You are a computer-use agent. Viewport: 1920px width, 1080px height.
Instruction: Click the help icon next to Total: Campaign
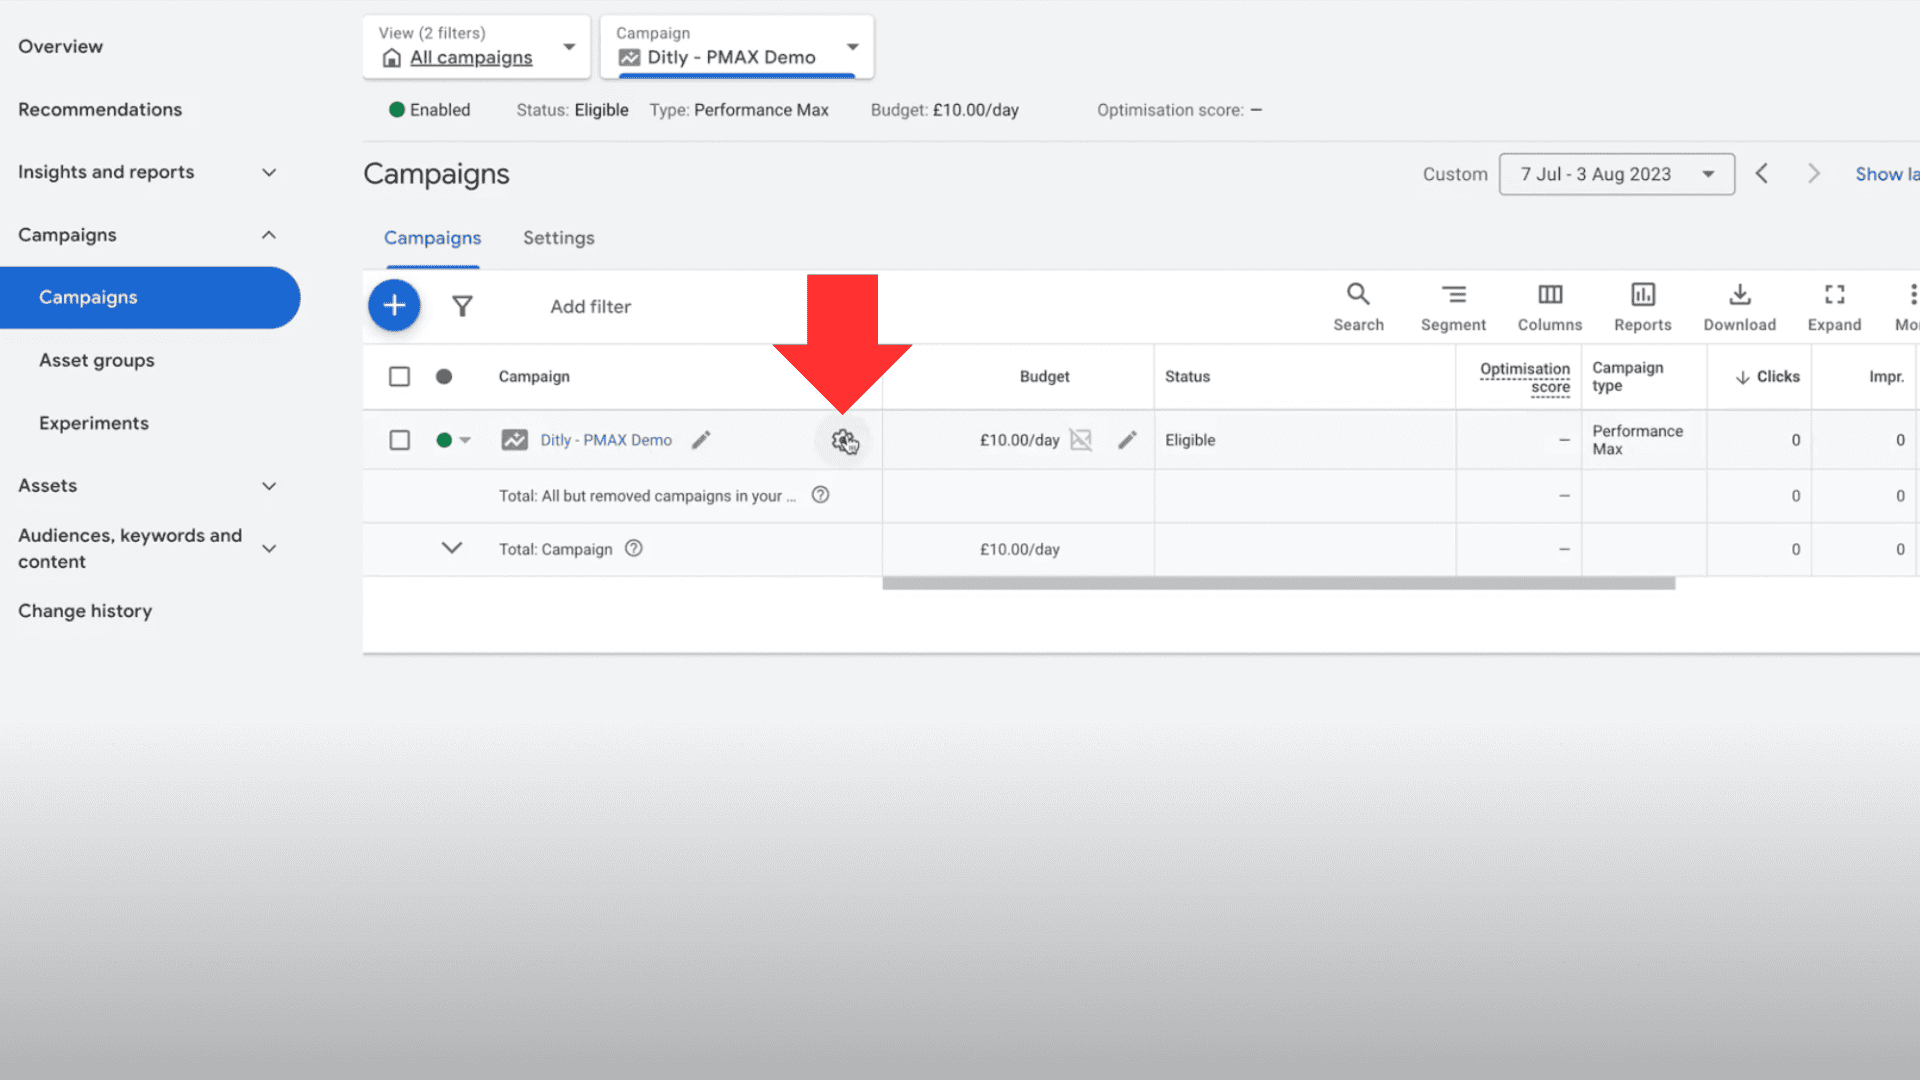pyautogui.click(x=634, y=549)
